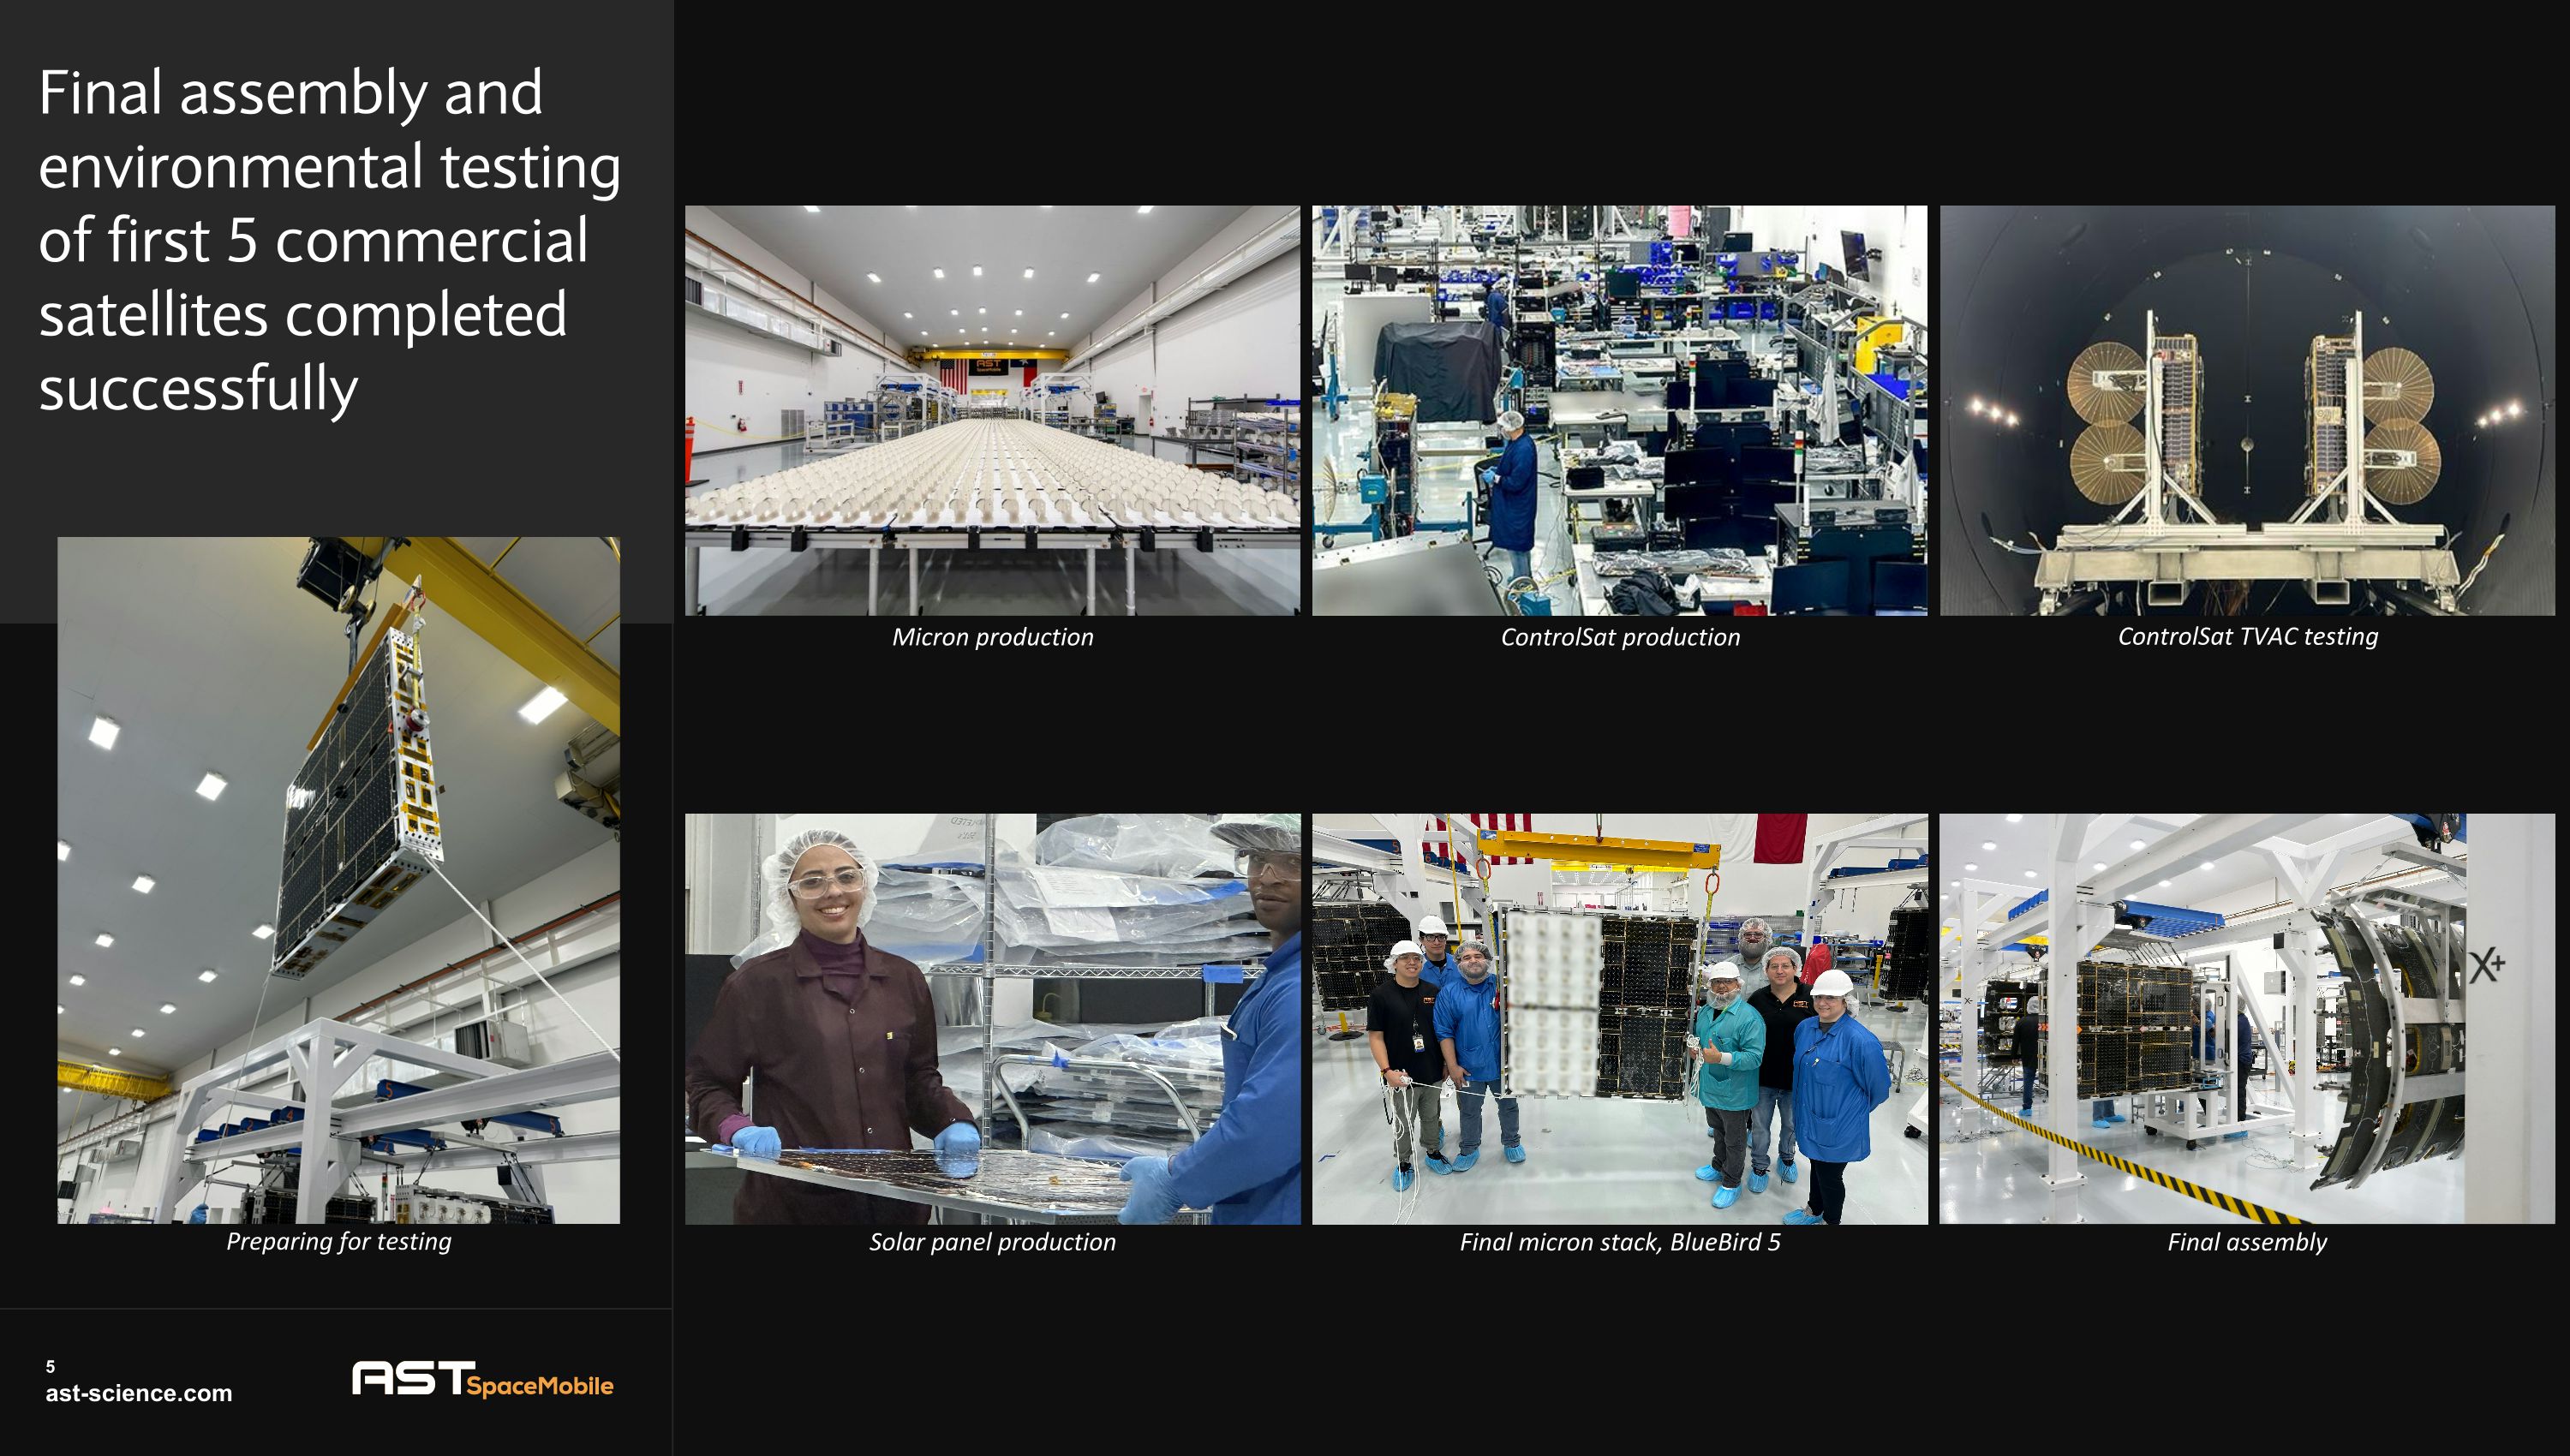Click the X+ marking in assembly photo
The height and width of the screenshot is (1456, 2570).
2486,966
